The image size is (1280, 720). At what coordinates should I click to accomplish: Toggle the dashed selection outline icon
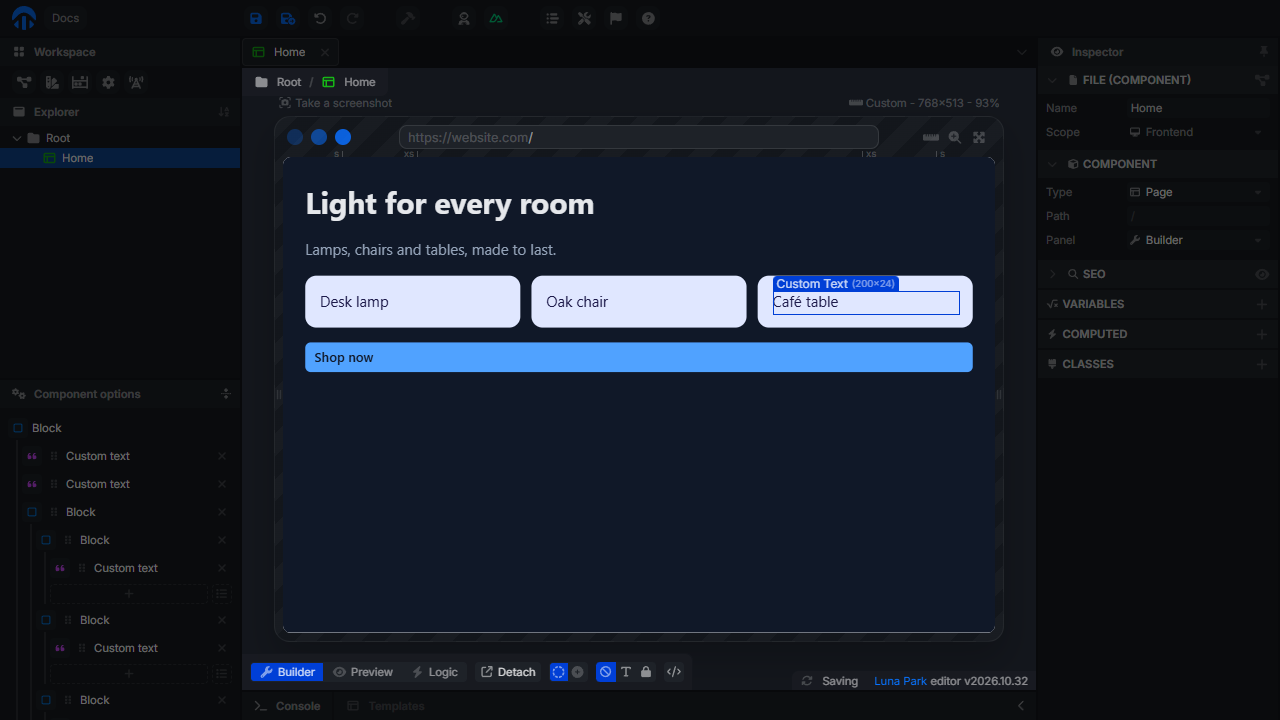(559, 672)
